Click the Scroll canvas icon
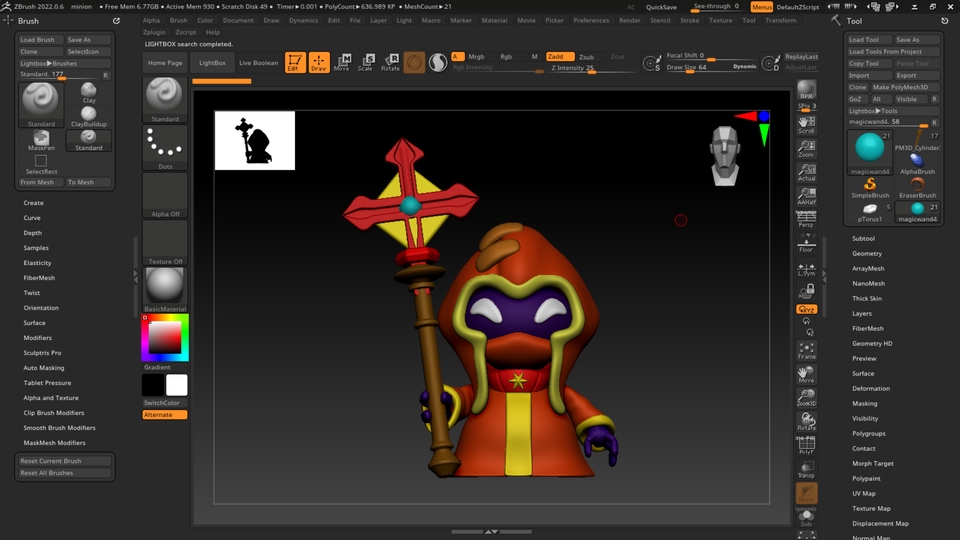Image resolution: width=960 pixels, height=540 pixels. [806, 124]
